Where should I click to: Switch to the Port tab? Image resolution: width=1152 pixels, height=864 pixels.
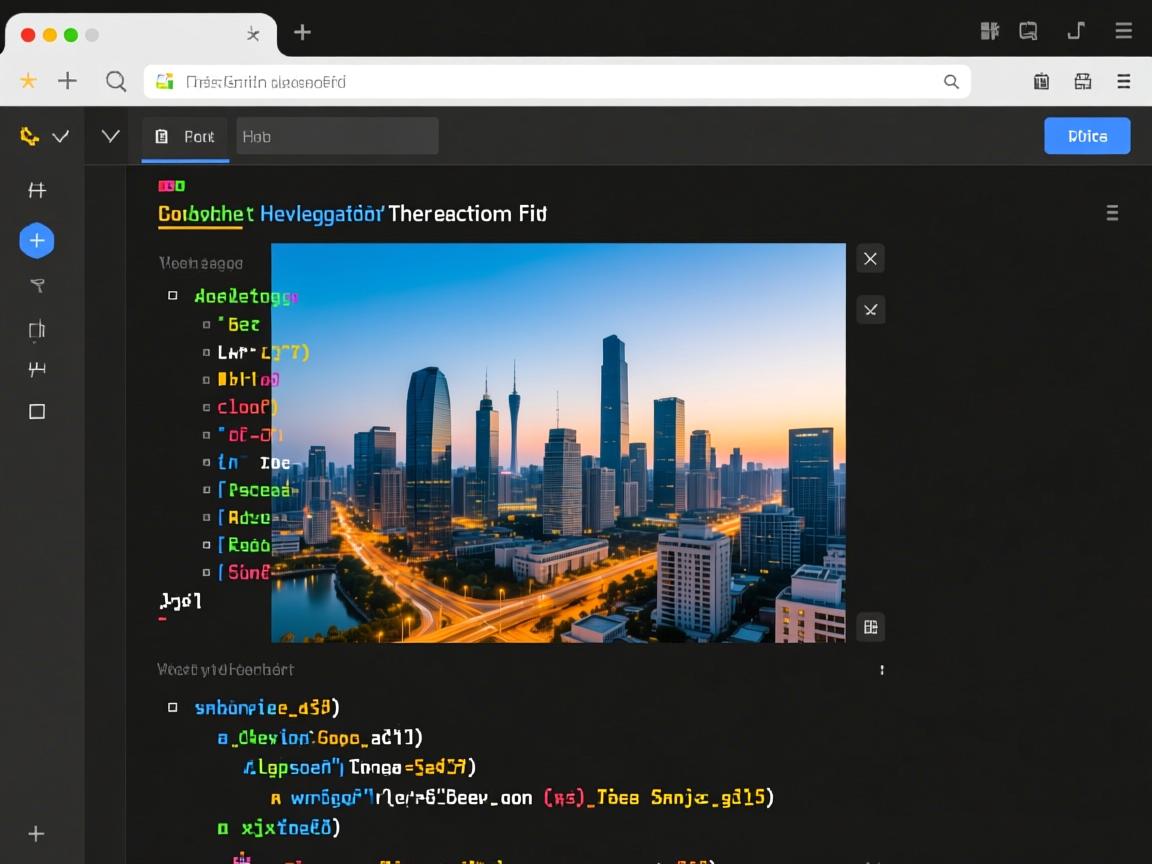pyautogui.click(x=186, y=137)
